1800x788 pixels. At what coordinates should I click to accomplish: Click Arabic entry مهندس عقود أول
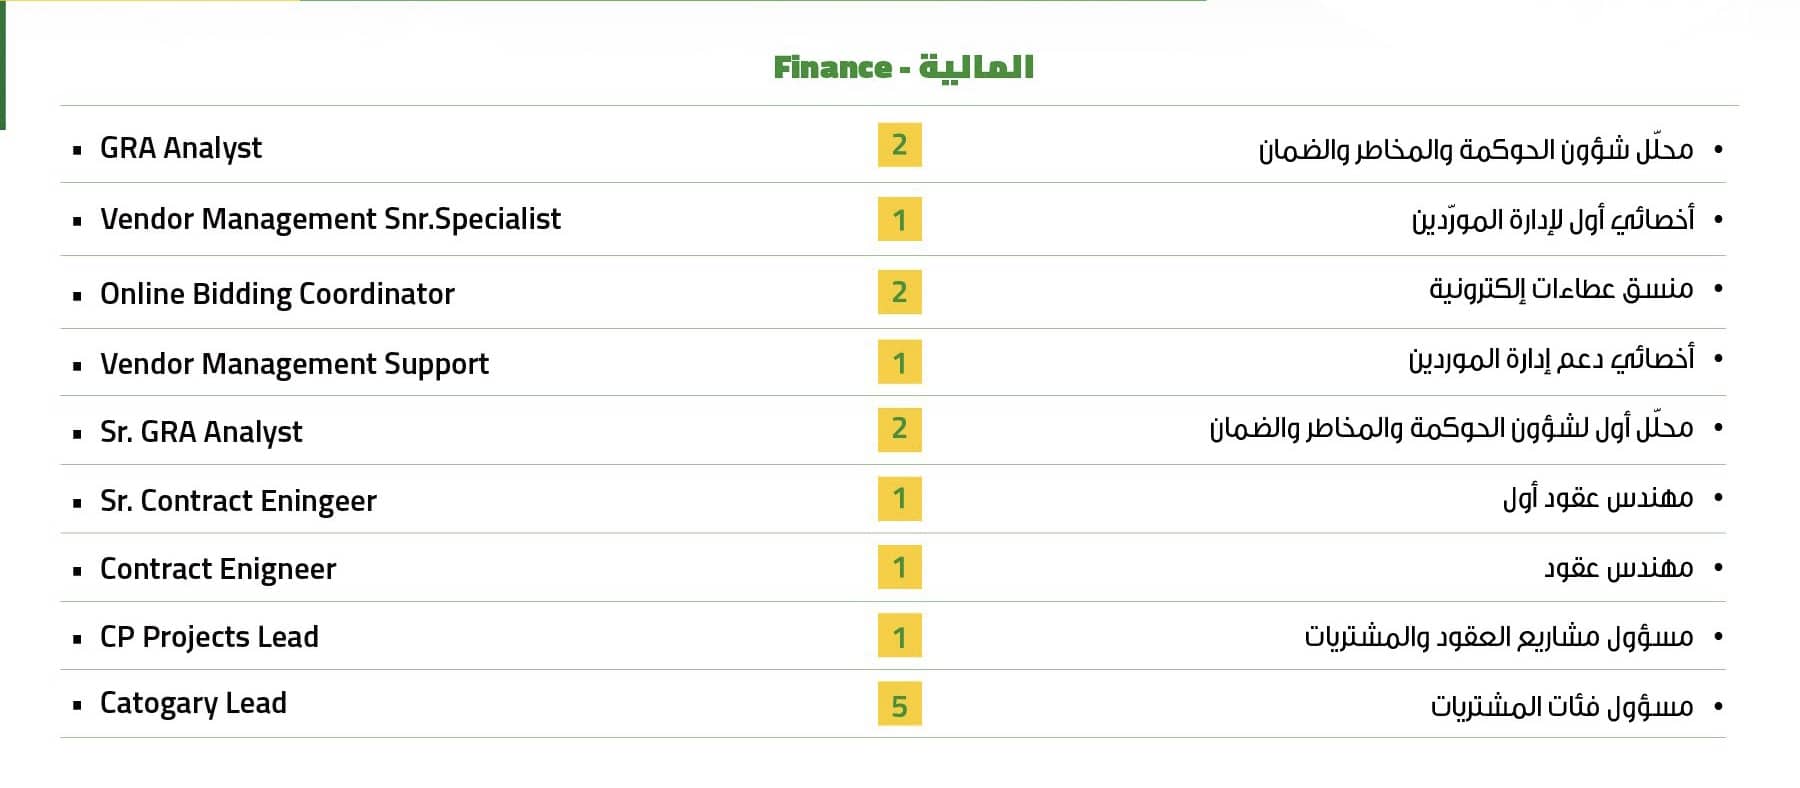tap(1598, 497)
